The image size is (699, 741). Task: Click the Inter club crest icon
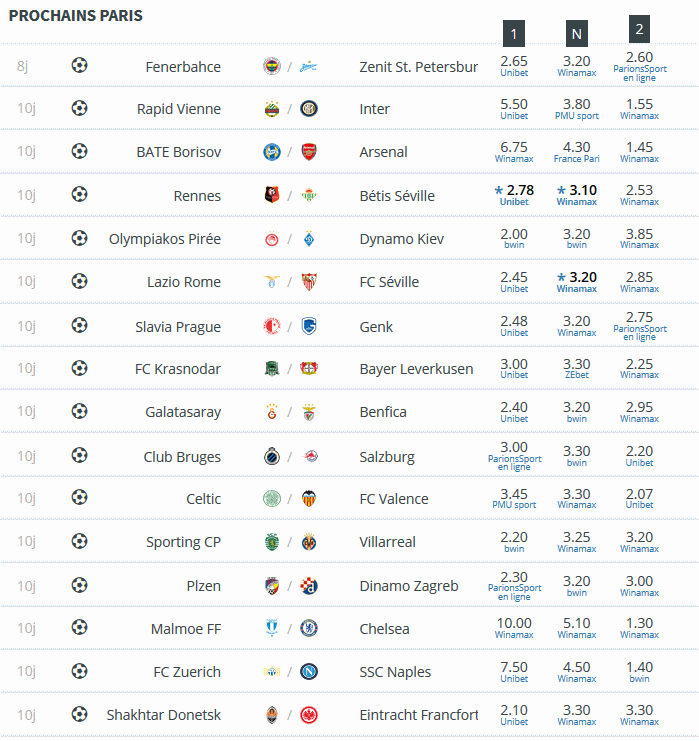[x=309, y=109]
